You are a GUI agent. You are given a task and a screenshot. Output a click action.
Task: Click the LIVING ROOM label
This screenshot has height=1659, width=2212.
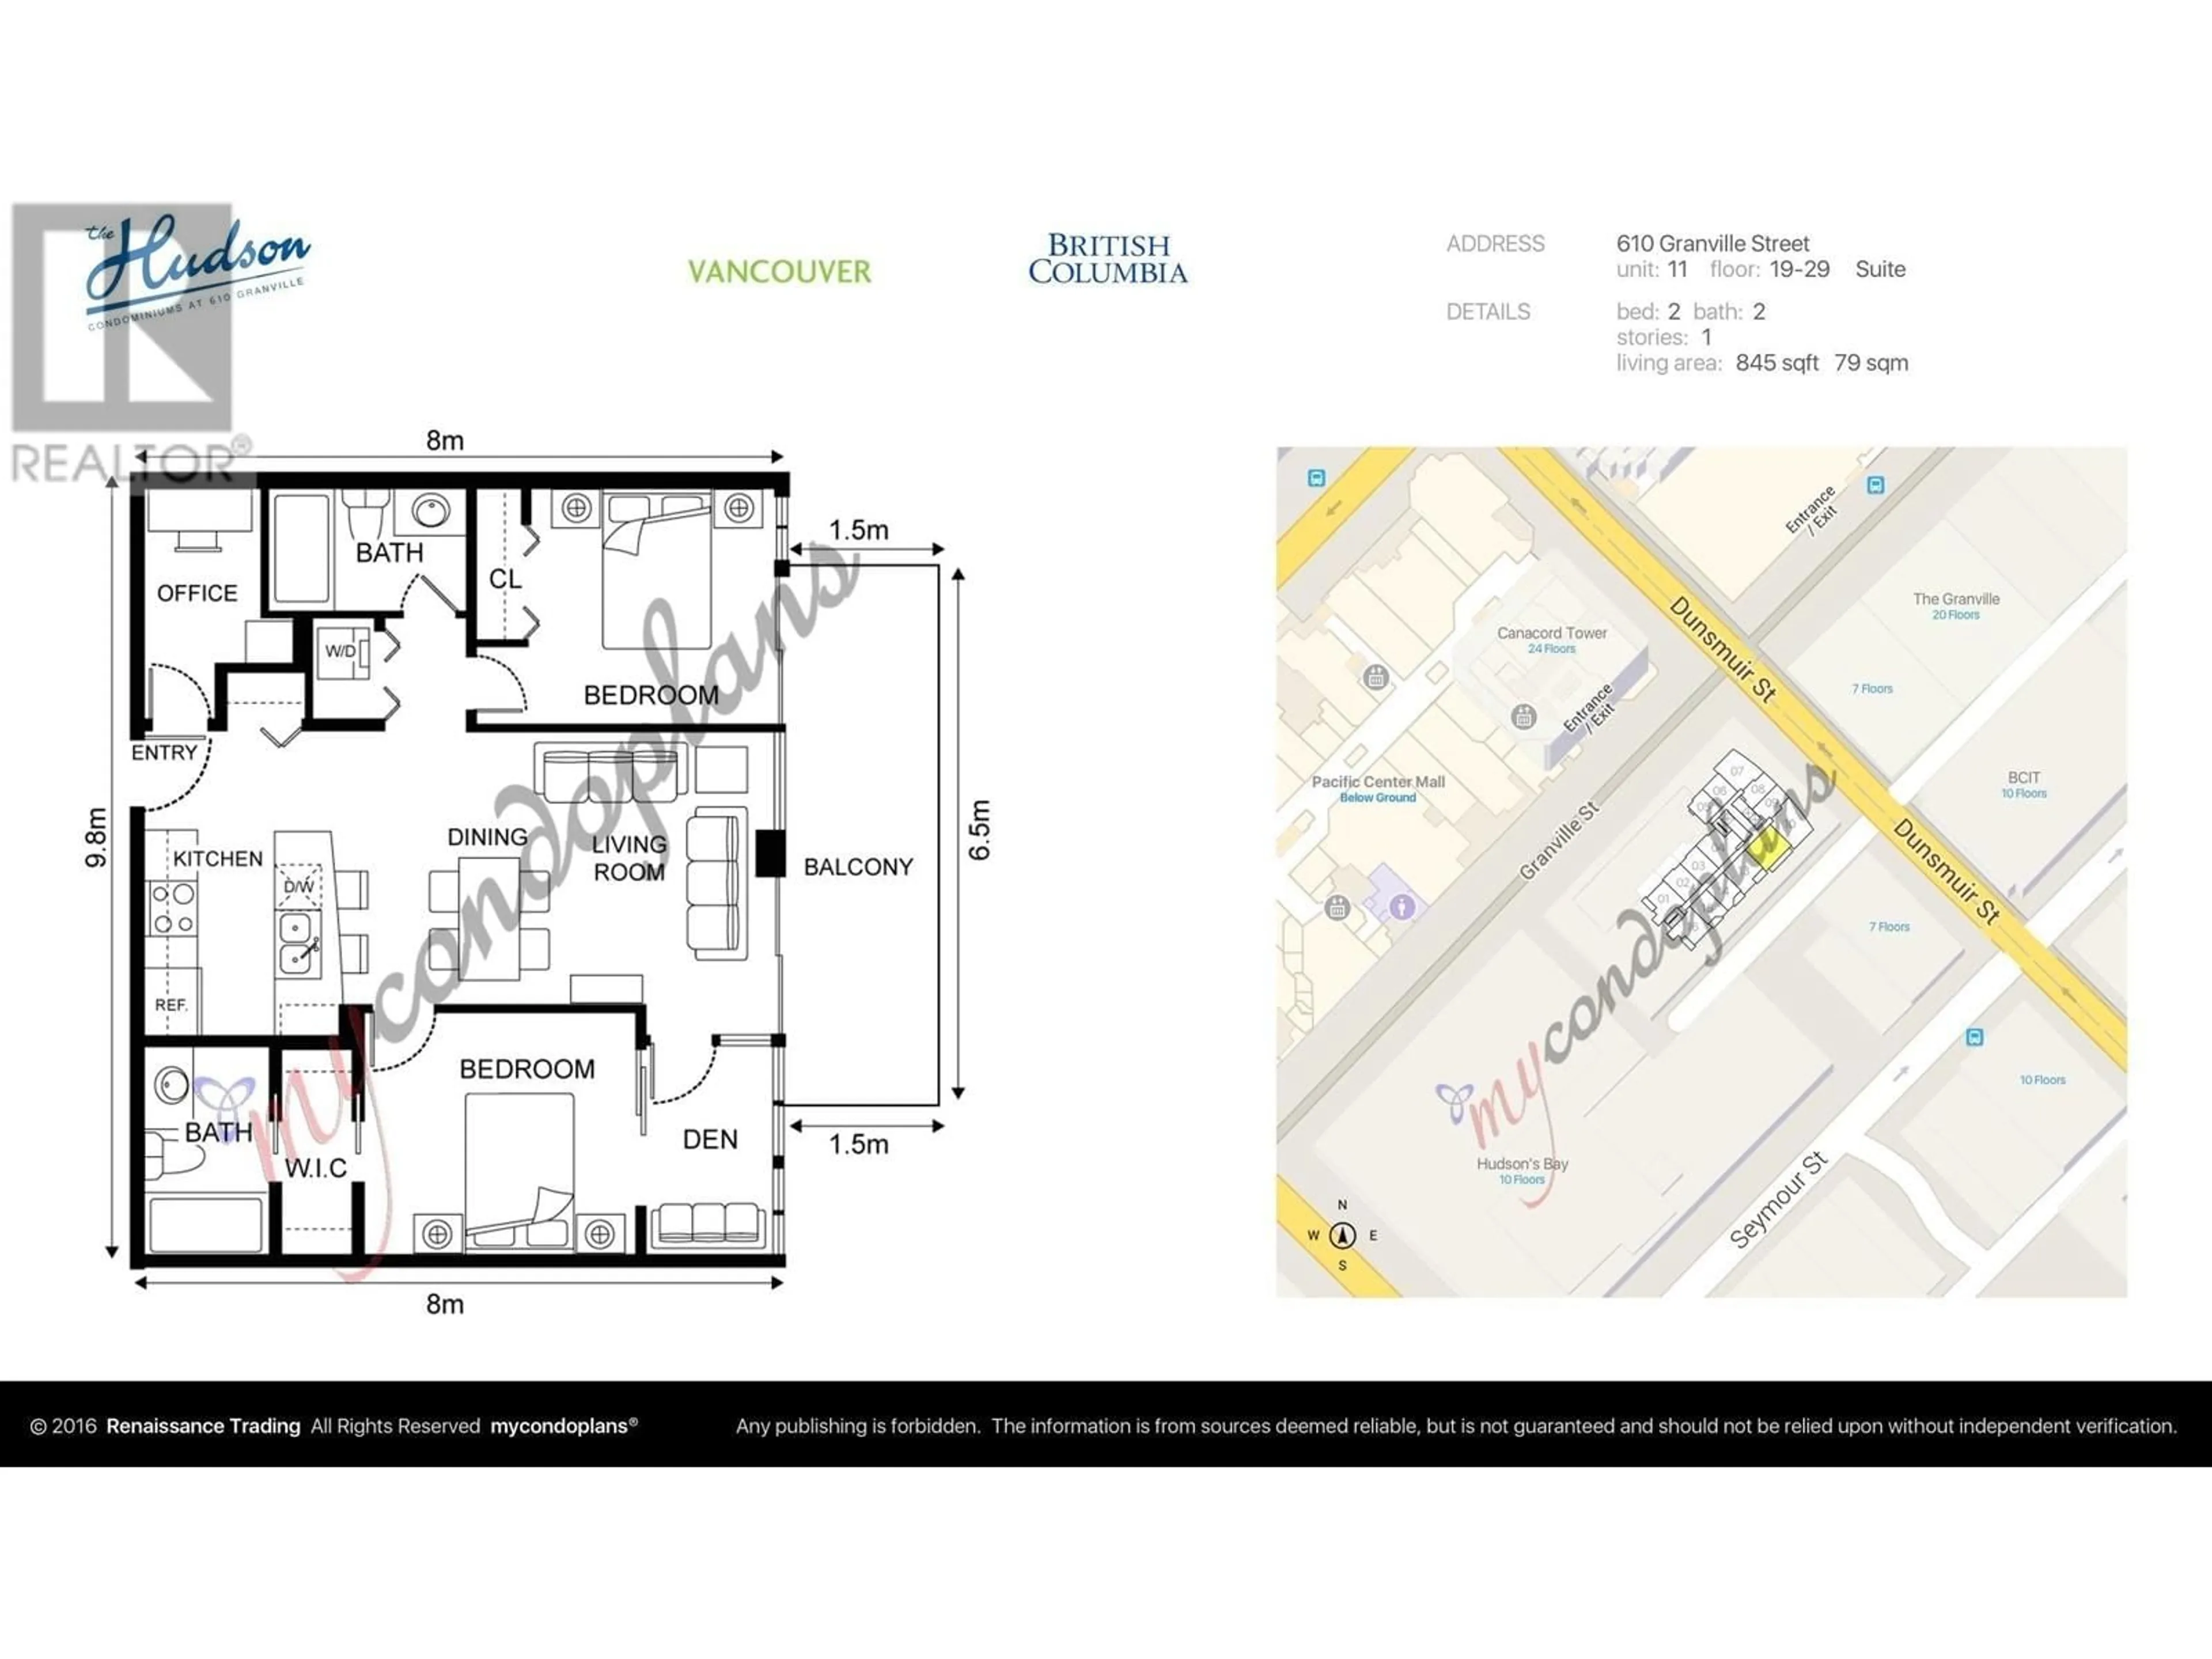[629, 858]
